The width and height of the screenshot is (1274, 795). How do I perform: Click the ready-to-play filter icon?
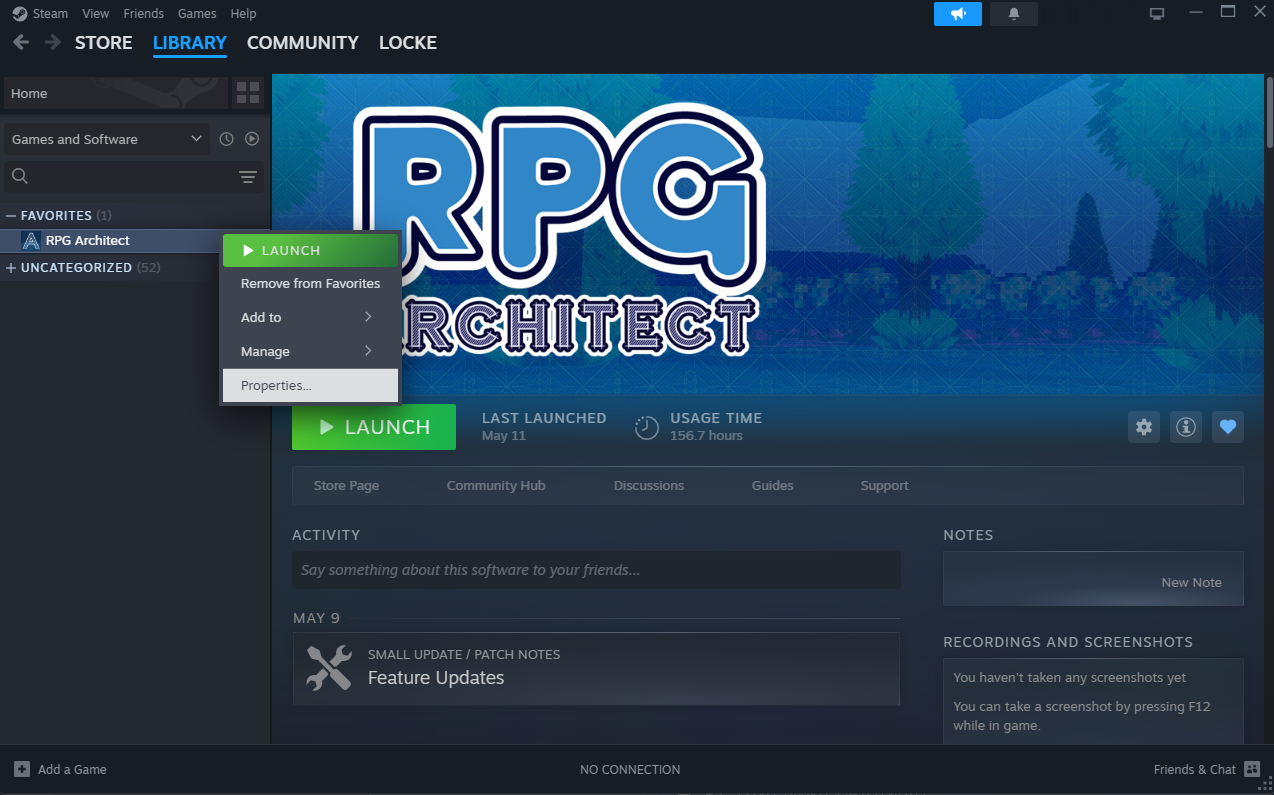(252, 139)
